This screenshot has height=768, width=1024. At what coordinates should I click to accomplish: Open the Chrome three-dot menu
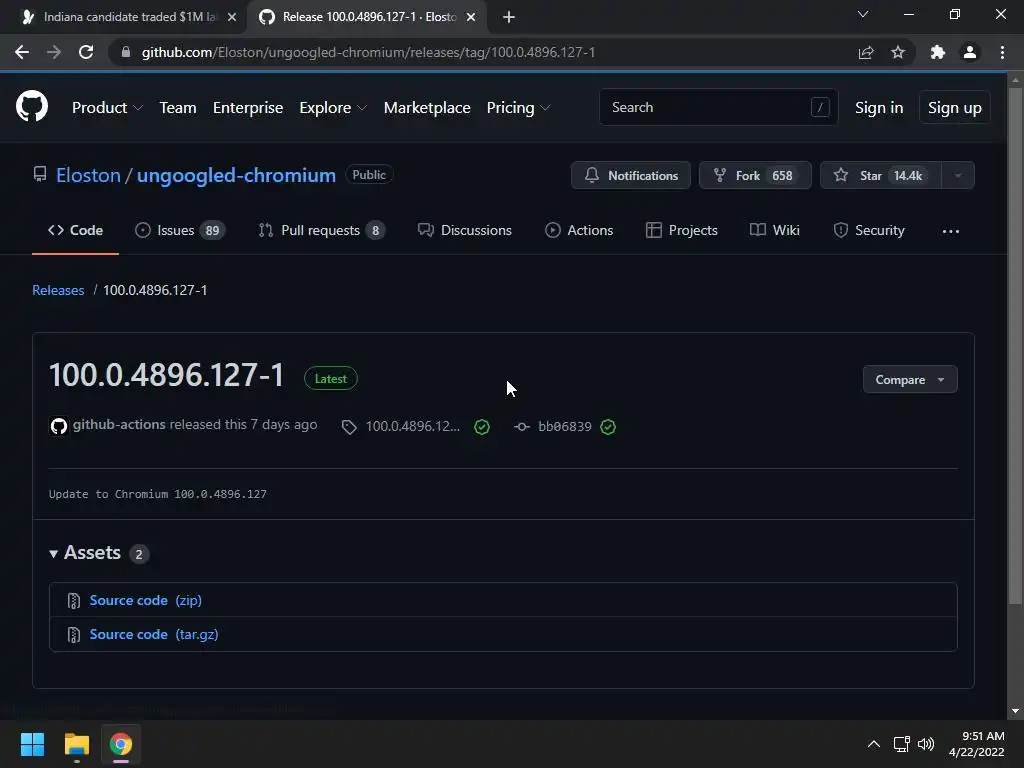point(1002,52)
